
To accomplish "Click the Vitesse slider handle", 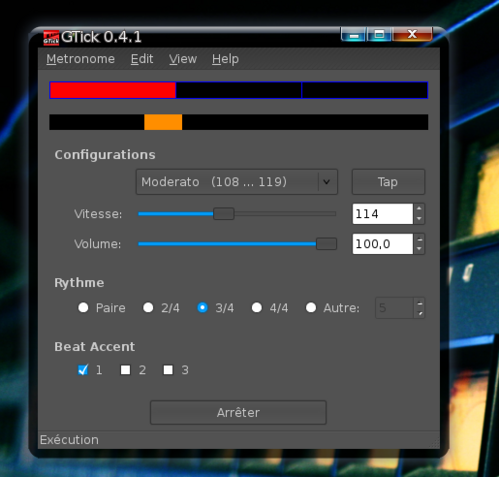I will pos(224,214).
